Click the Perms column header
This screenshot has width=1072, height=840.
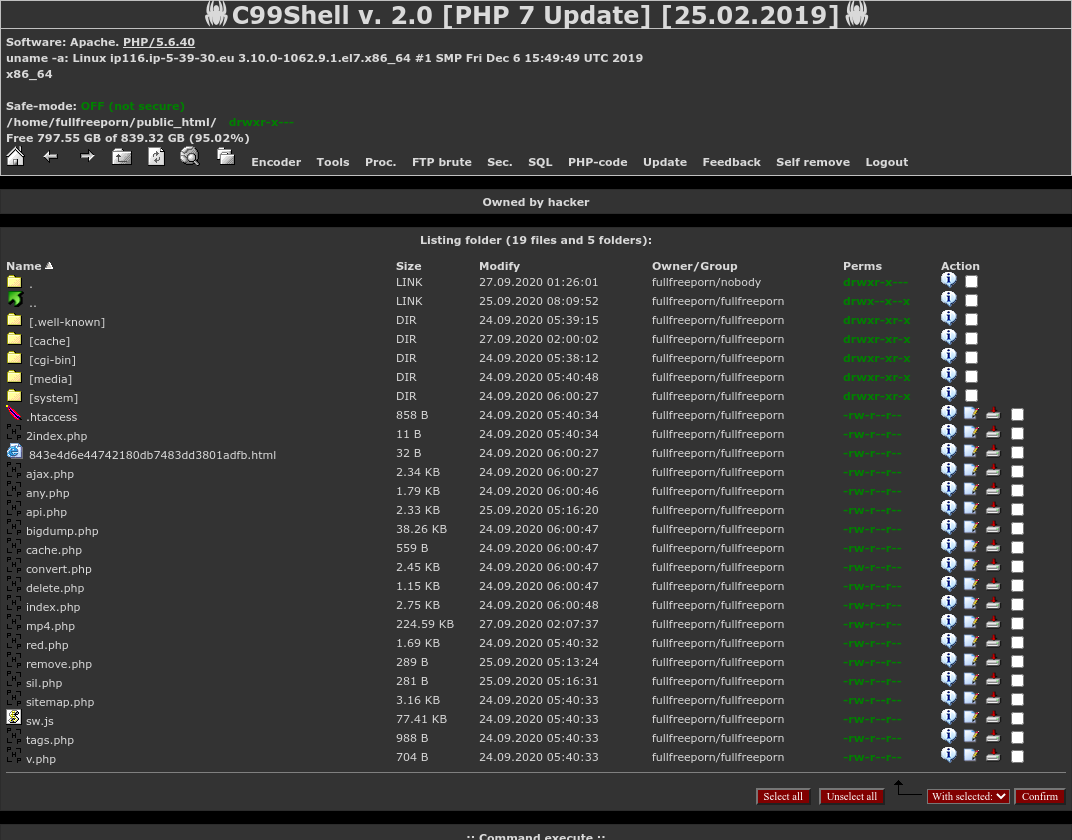coord(862,266)
